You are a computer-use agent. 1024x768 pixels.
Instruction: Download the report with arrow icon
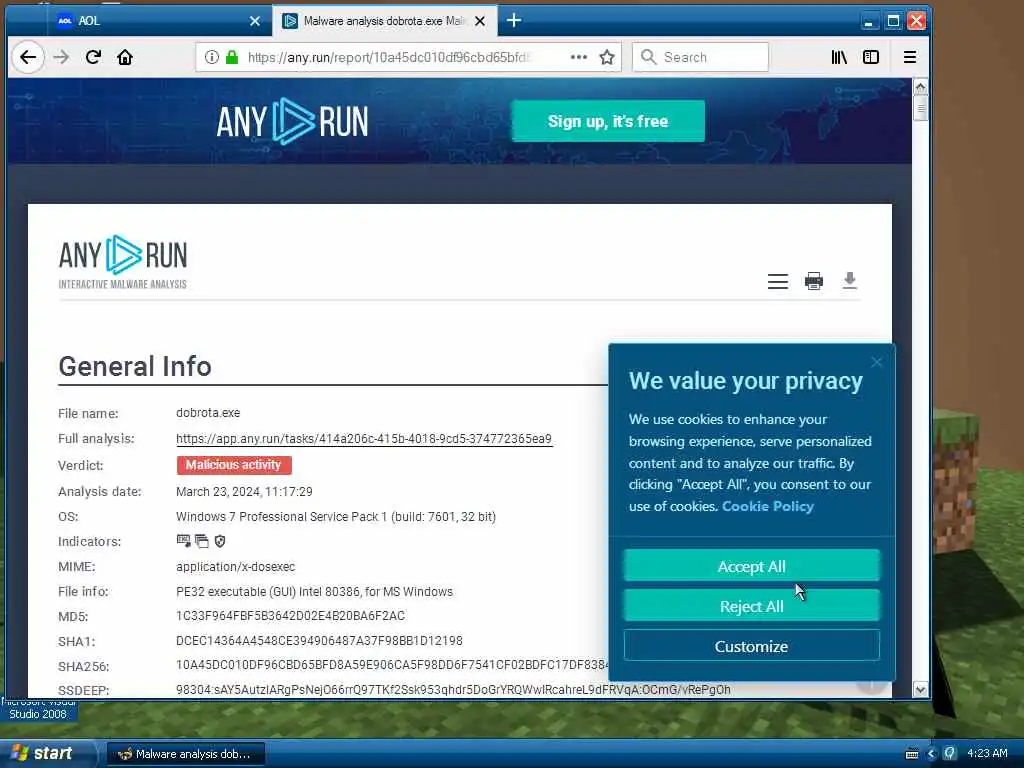tap(849, 281)
